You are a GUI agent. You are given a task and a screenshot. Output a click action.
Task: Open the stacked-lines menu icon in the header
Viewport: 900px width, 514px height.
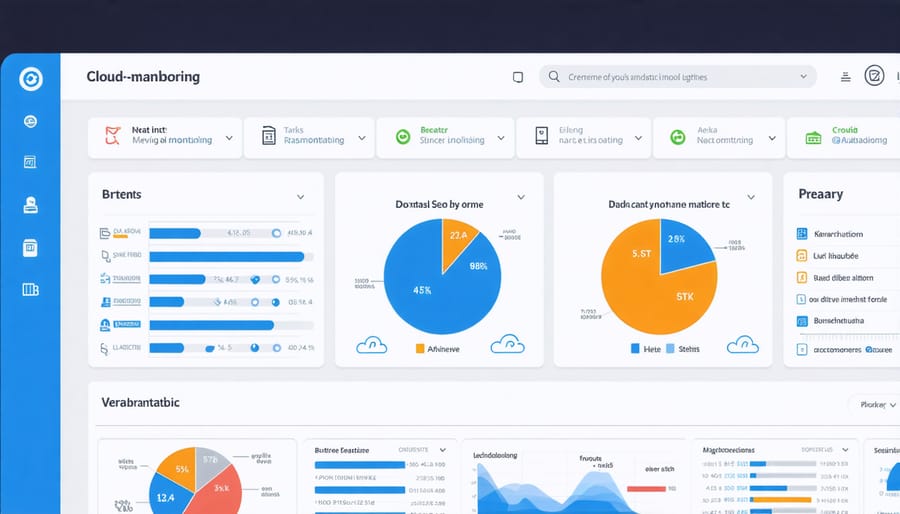[x=845, y=77]
